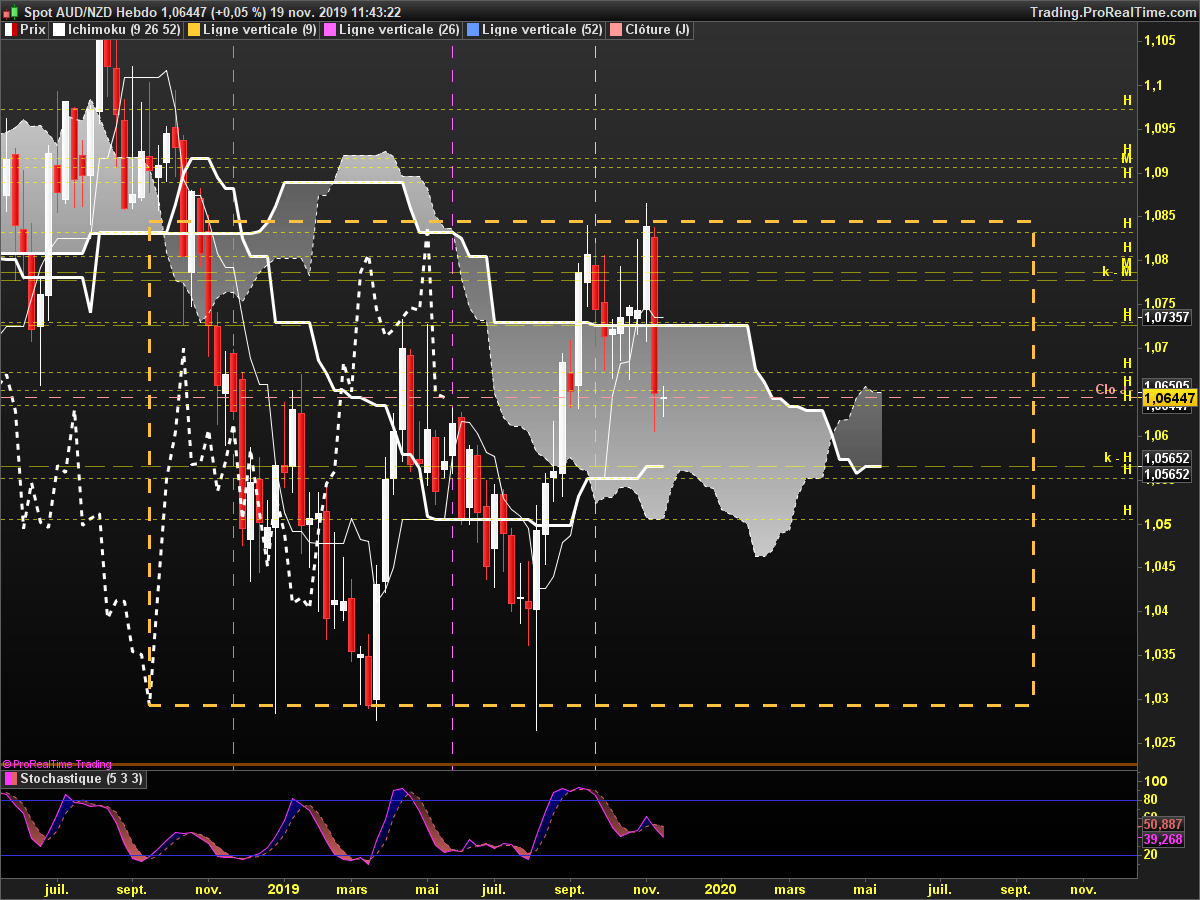Click the 1,025 price axis value

click(1160, 742)
